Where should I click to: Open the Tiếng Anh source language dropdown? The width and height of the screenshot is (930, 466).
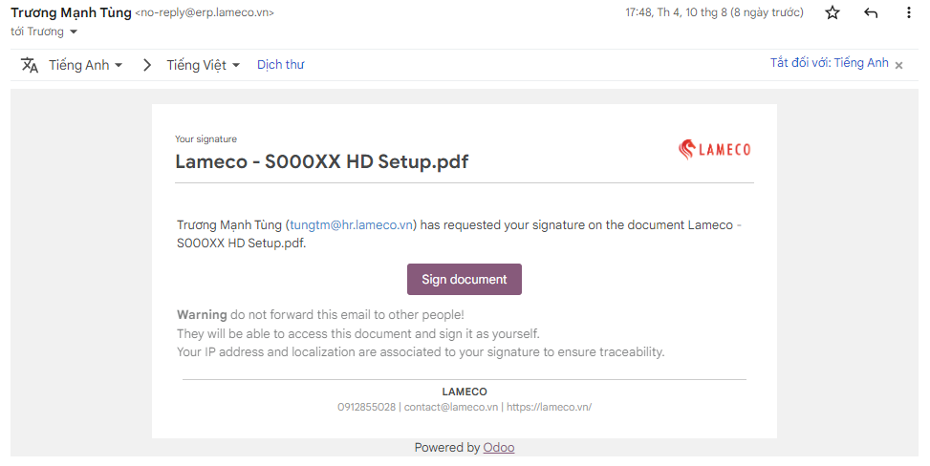pos(85,65)
